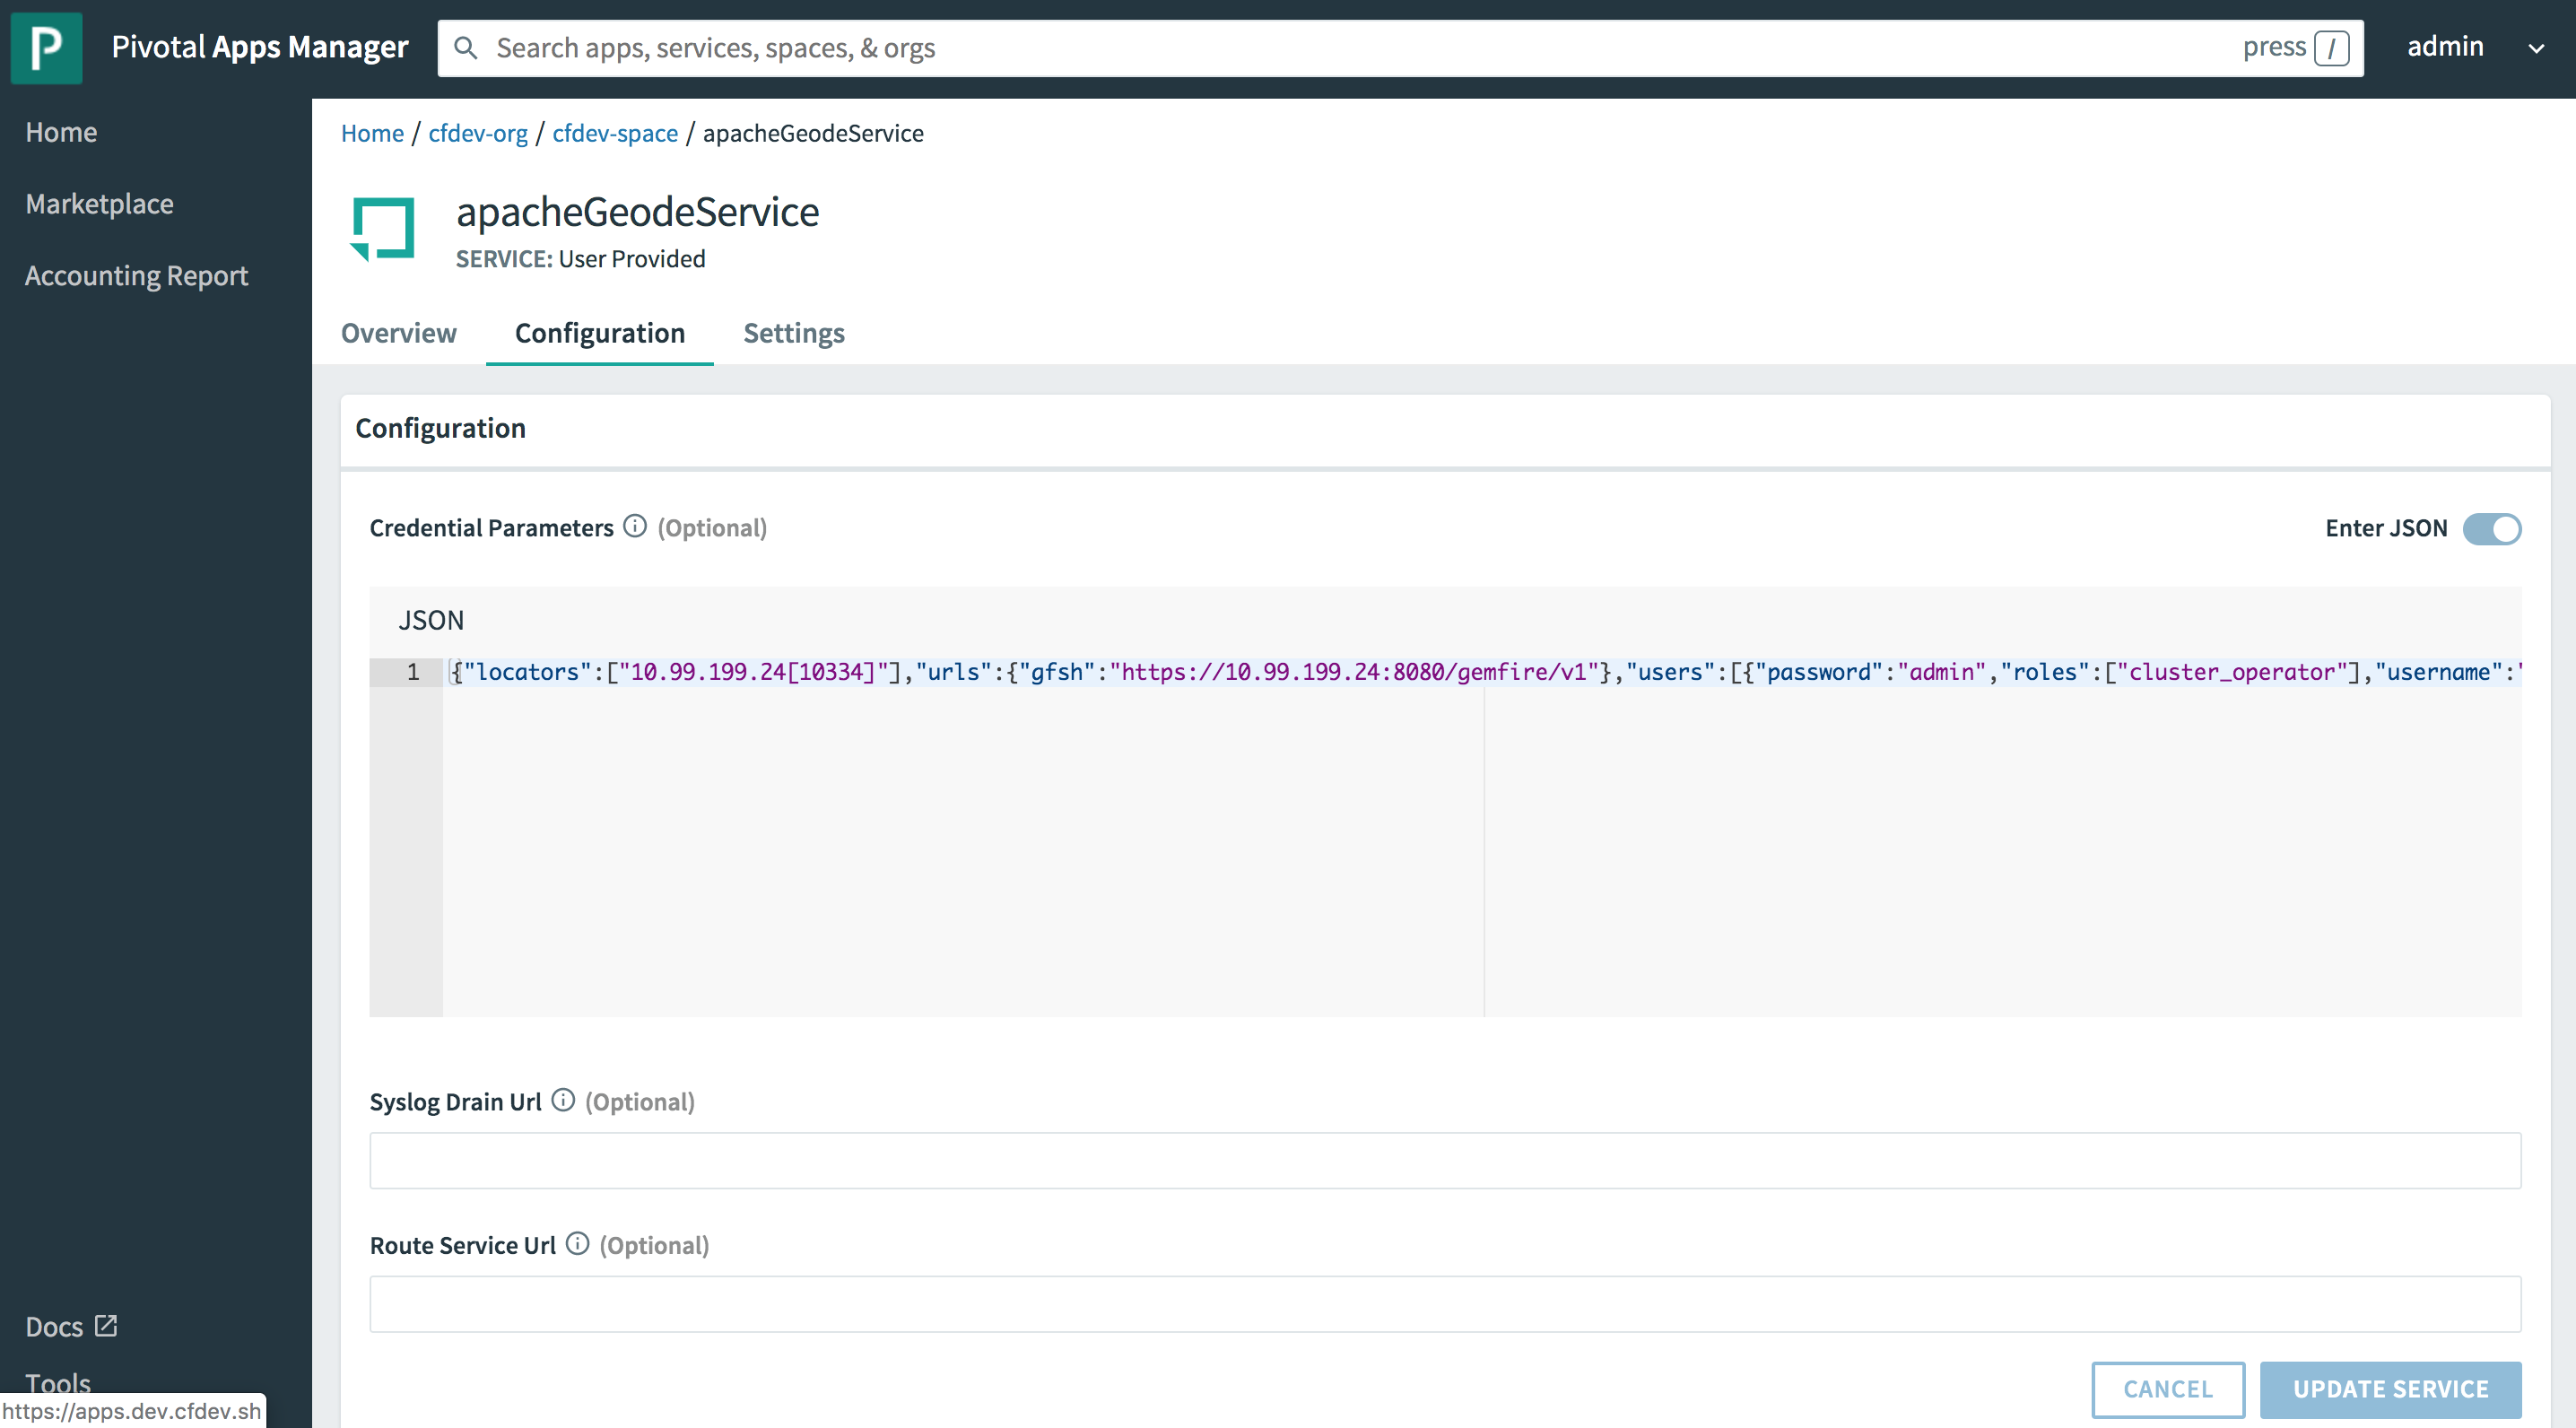Image resolution: width=2576 pixels, height=1428 pixels.
Task: Toggle the Enter JSON switch
Action: (x=2491, y=528)
